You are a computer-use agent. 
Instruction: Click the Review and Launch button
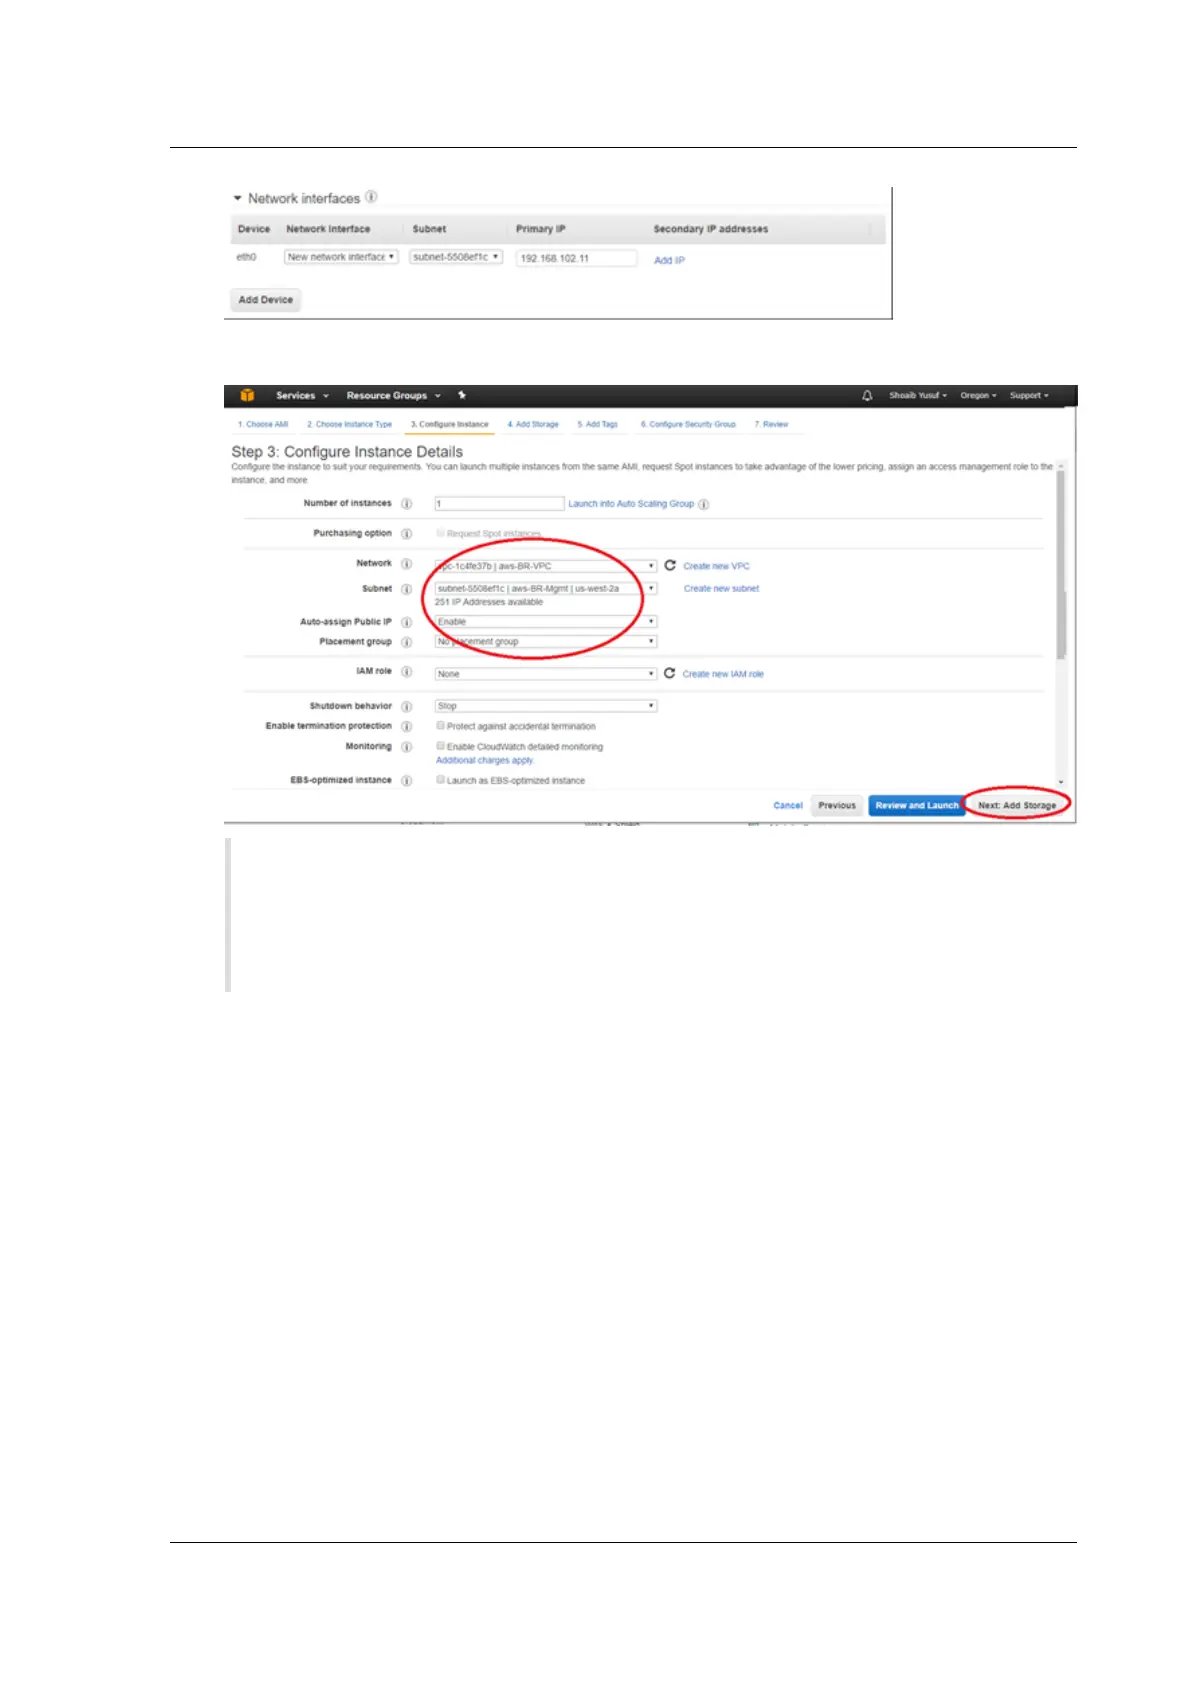click(x=917, y=805)
